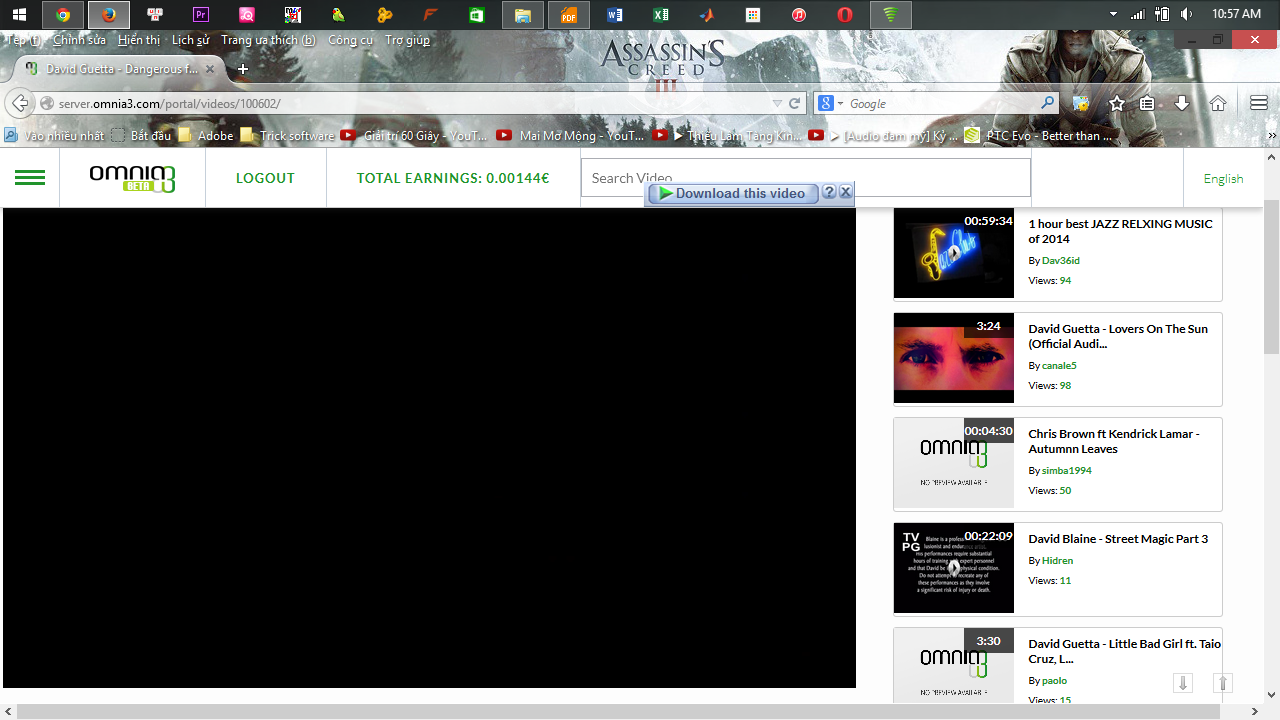The image size is (1280, 720).
Task: Open the Hiển thị menu
Action: point(139,40)
